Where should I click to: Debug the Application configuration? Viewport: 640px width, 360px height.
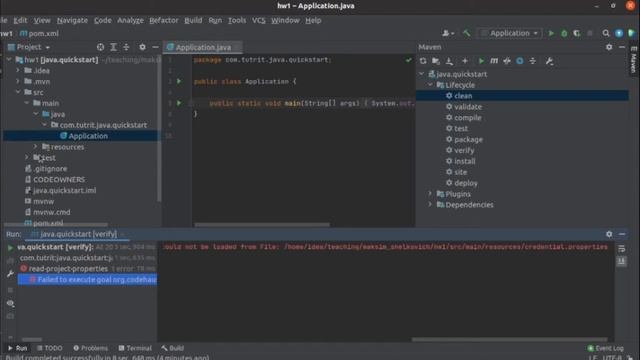pyautogui.click(x=564, y=33)
